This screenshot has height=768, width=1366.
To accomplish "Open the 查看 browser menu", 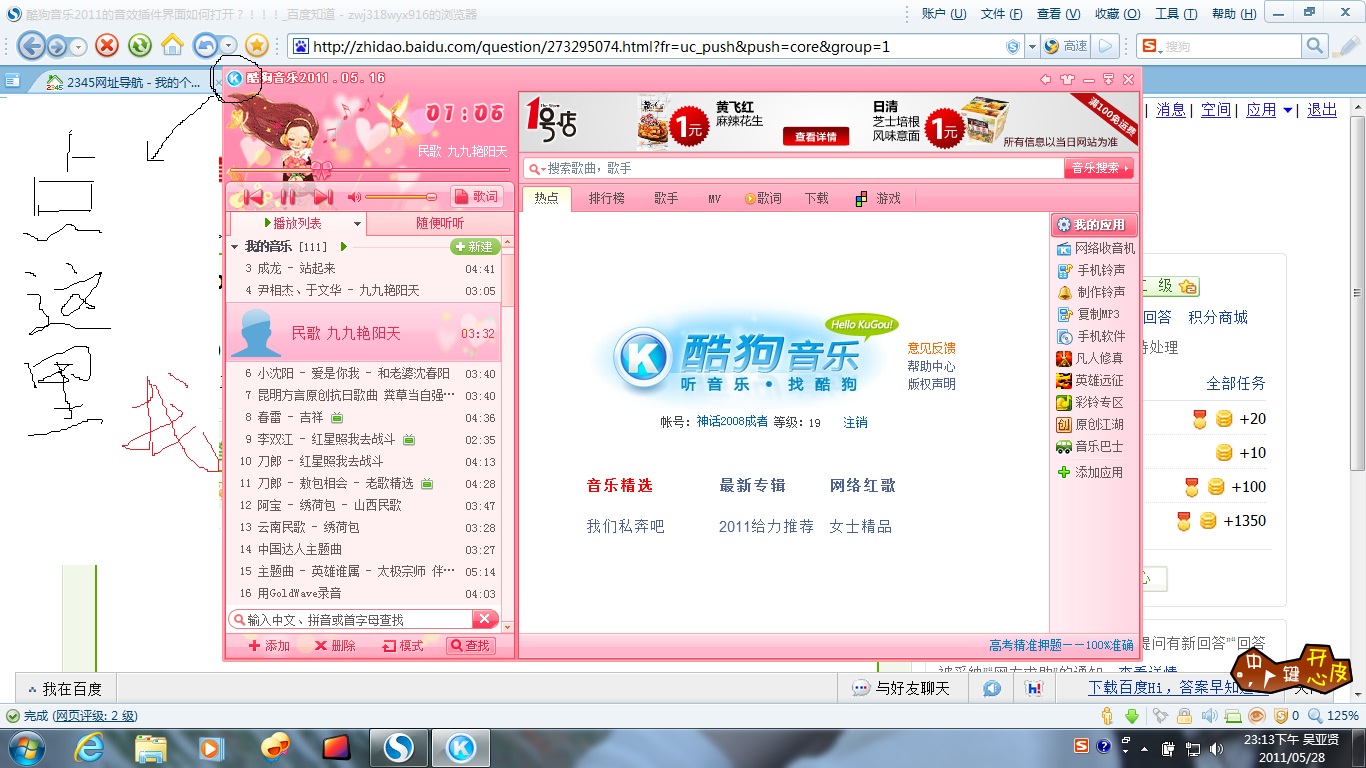I will tap(1059, 13).
